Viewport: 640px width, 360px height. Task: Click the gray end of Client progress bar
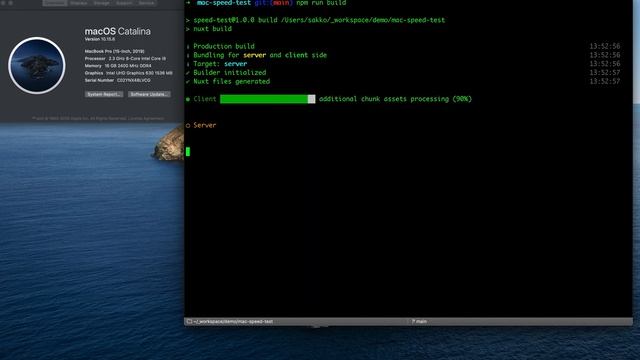coord(311,99)
